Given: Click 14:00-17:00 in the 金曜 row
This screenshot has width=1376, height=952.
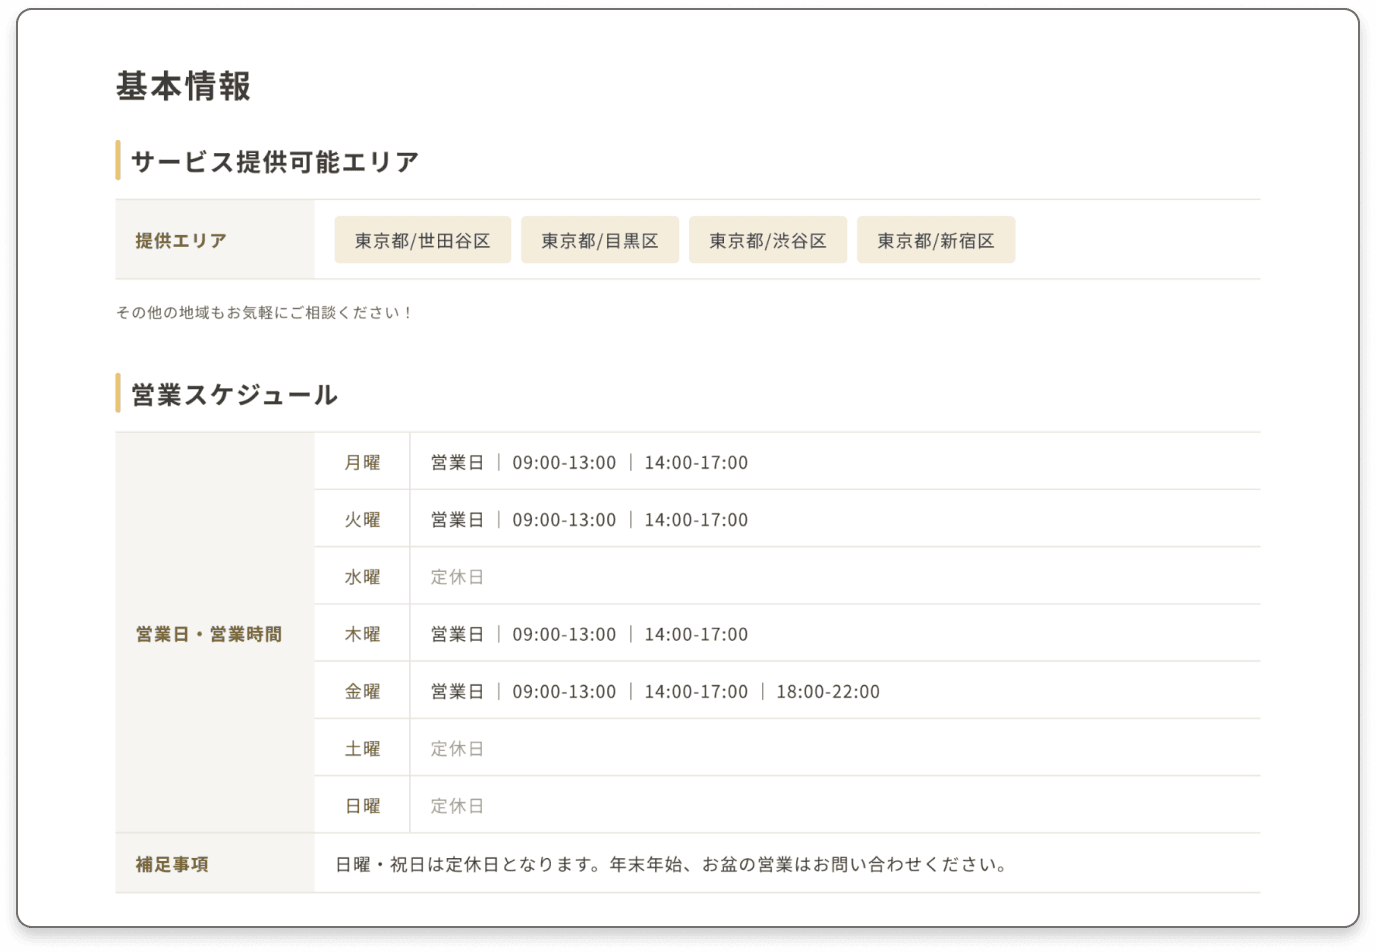Looking at the screenshot, I should 696,691.
